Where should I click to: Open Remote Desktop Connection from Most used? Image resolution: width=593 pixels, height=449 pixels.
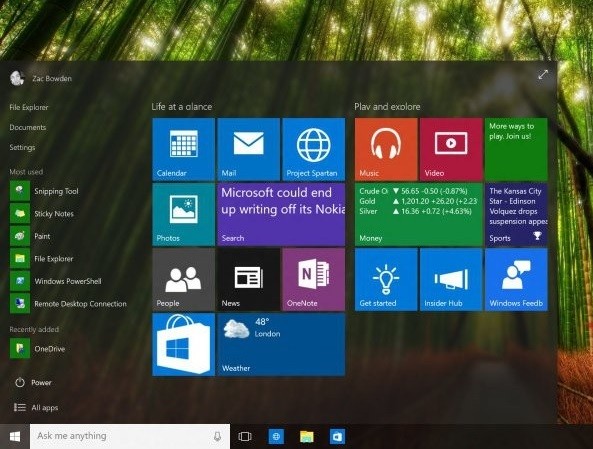click(x=68, y=304)
